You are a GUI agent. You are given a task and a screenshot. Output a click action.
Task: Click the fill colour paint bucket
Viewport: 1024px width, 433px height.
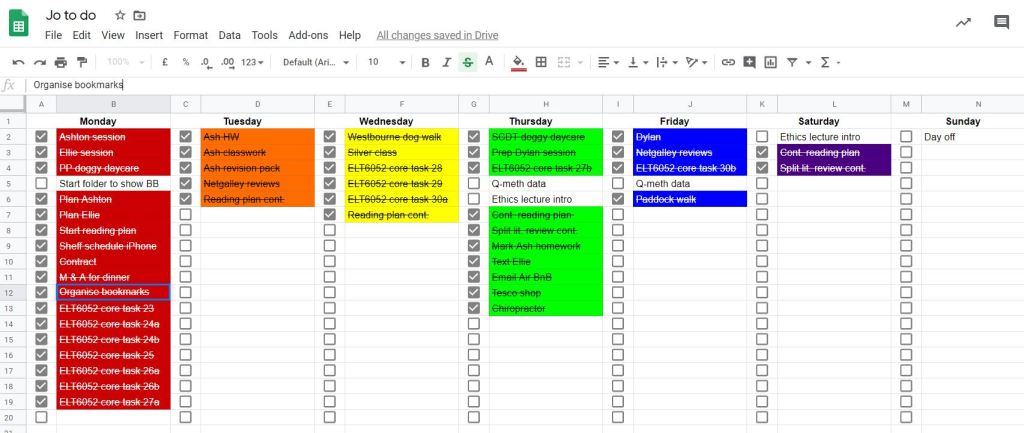click(518, 62)
